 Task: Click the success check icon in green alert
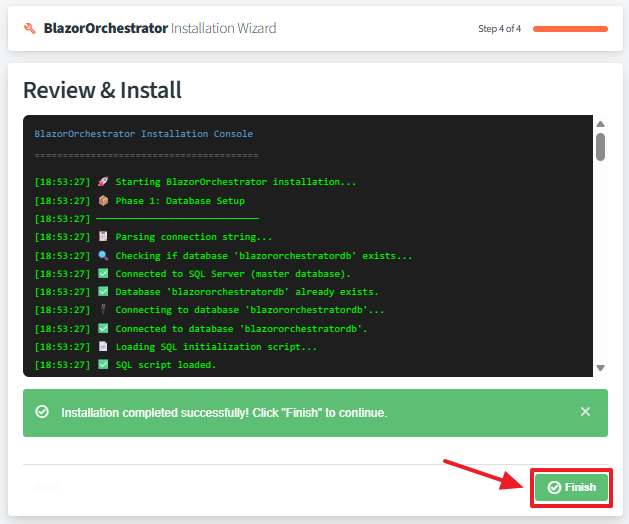[x=42, y=412]
